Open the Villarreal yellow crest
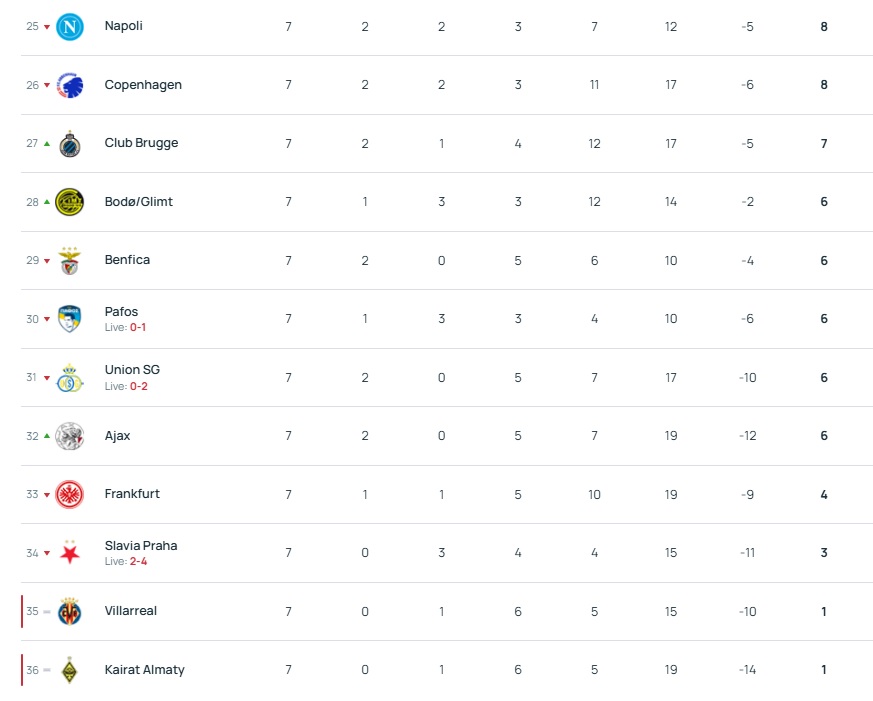 pyautogui.click(x=70, y=611)
